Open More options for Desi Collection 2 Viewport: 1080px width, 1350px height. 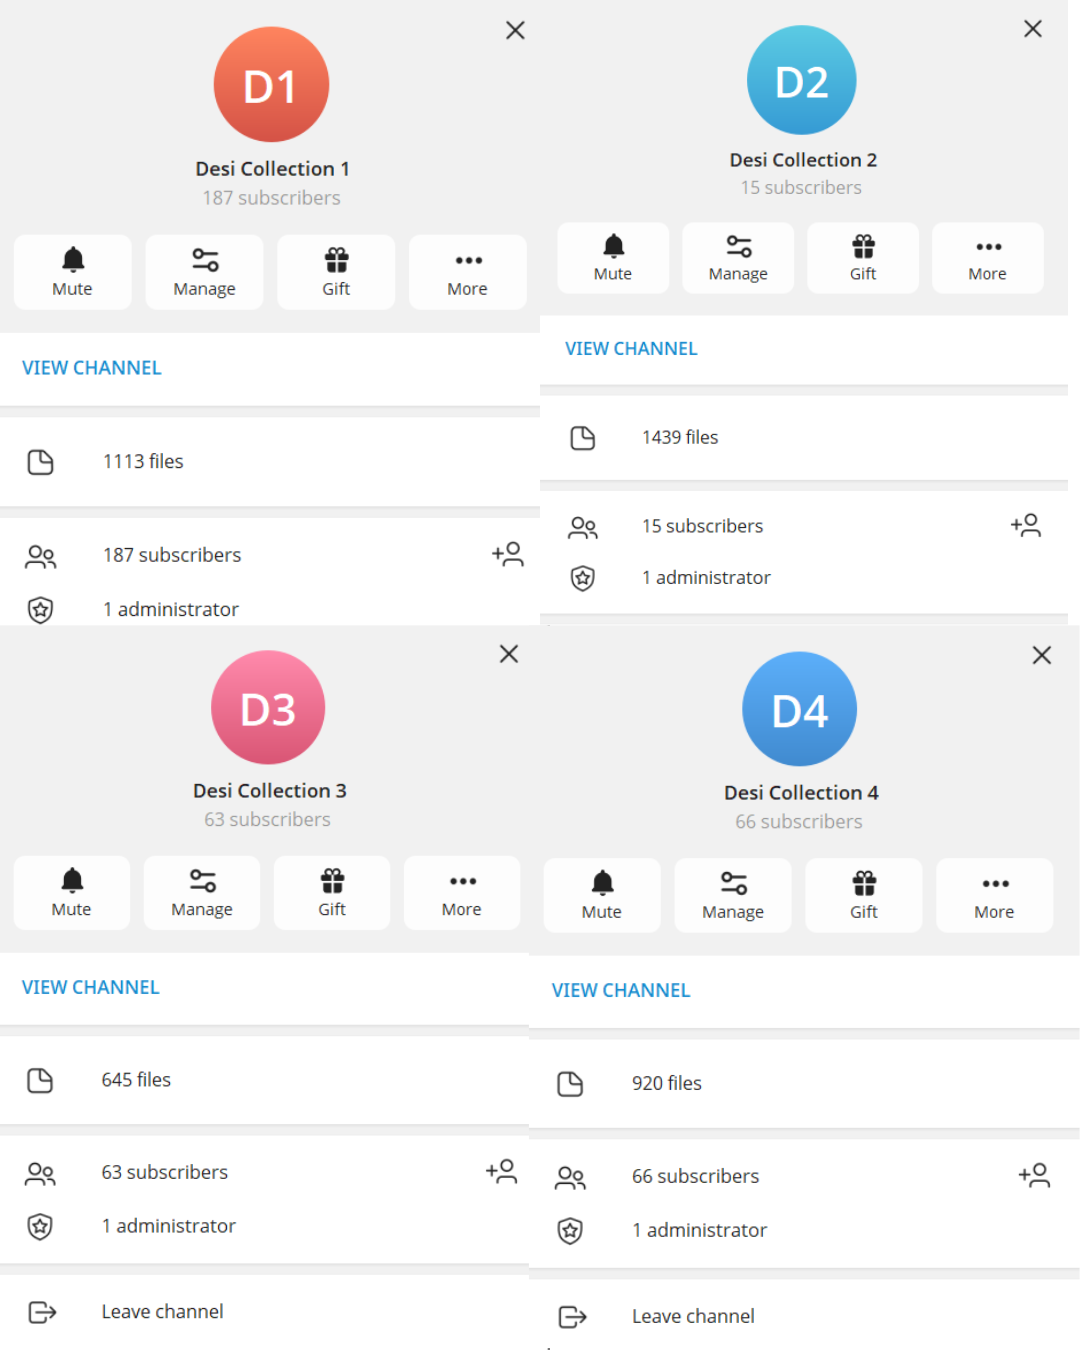click(988, 258)
